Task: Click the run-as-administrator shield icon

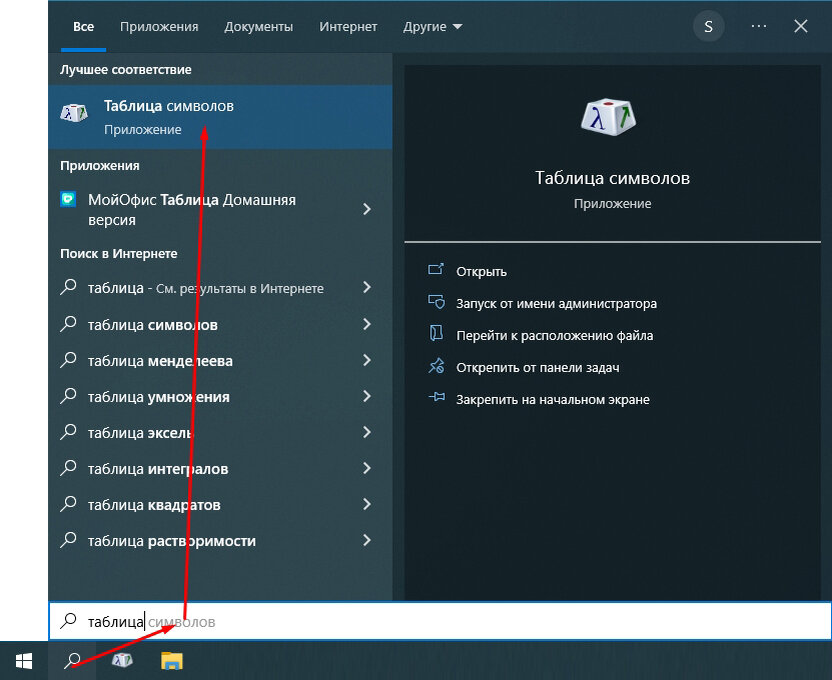Action: pyautogui.click(x=436, y=302)
